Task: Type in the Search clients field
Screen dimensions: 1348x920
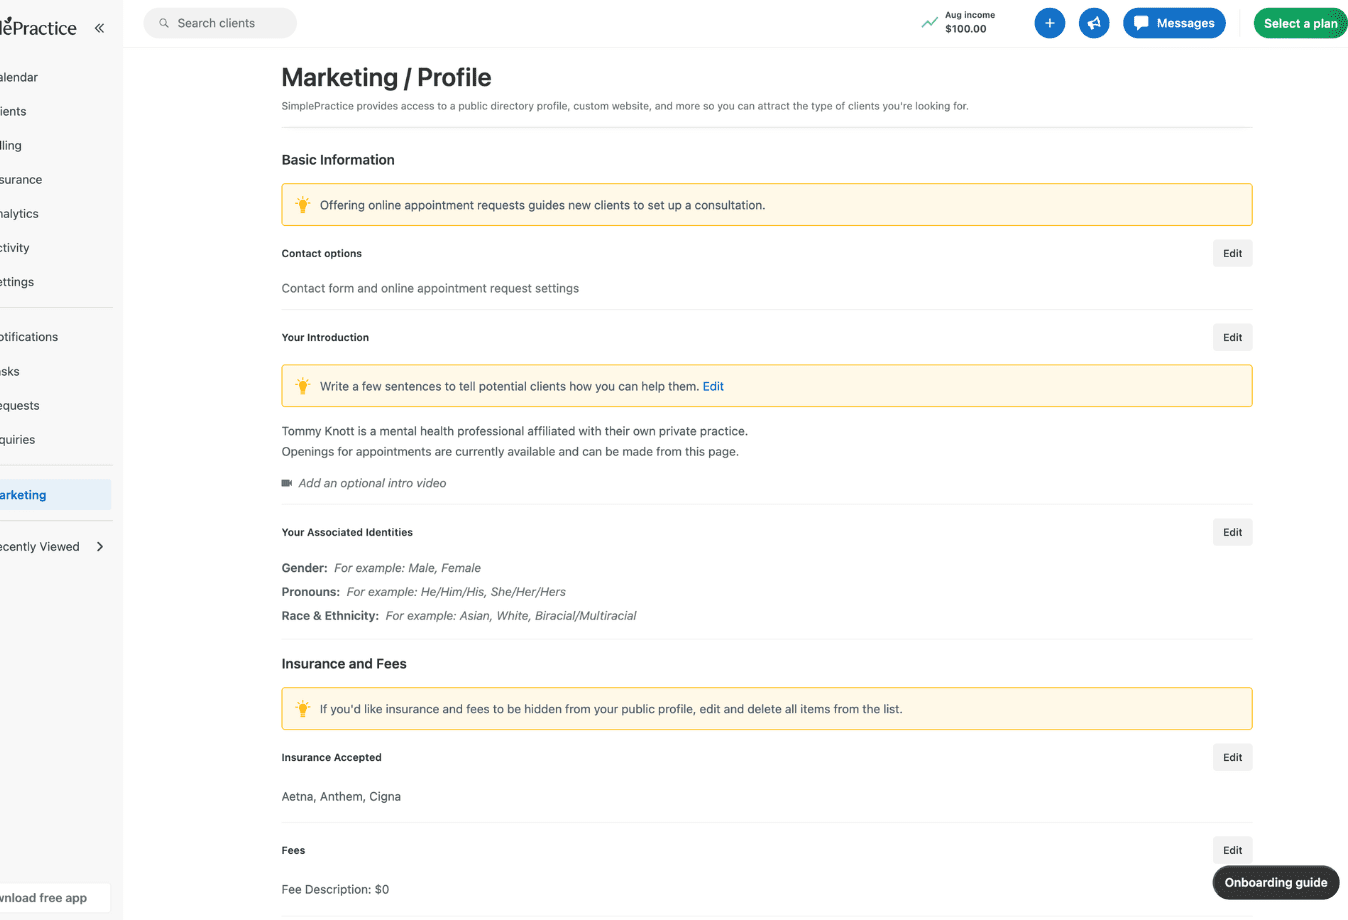Action: pos(230,23)
